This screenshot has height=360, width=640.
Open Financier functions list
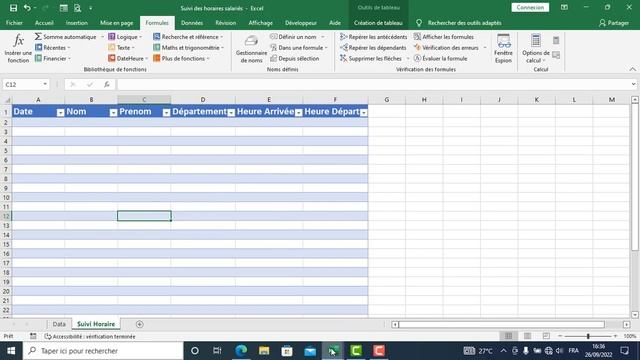[53, 58]
